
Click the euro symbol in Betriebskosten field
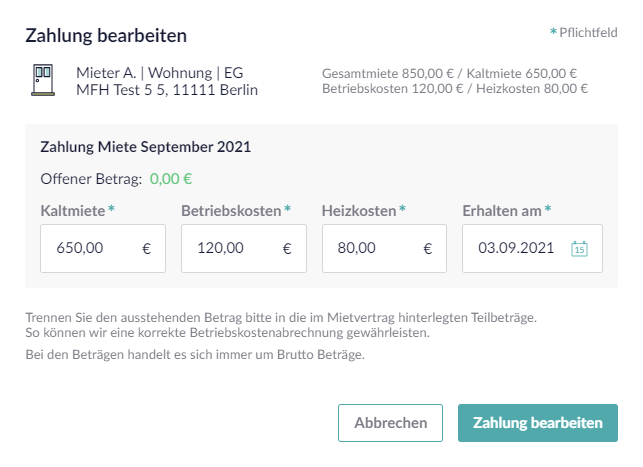pyautogui.click(x=287, y=249)
